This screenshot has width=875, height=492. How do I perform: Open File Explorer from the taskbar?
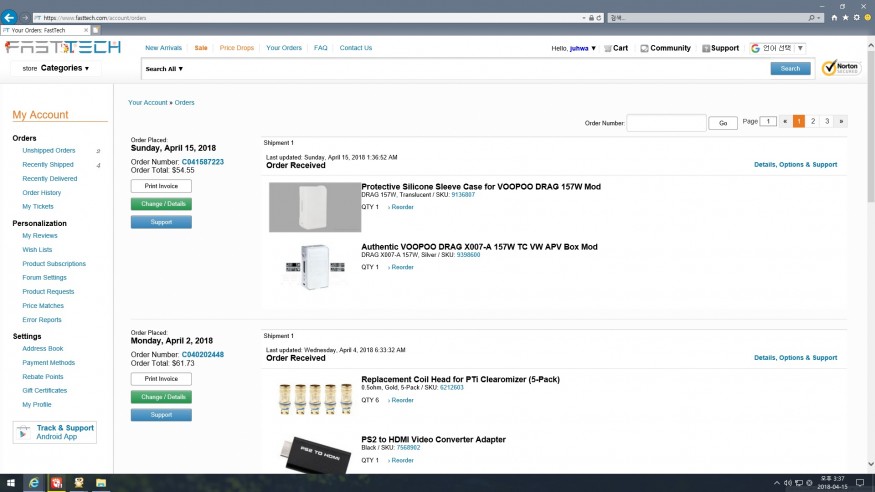tap(101, 483)
